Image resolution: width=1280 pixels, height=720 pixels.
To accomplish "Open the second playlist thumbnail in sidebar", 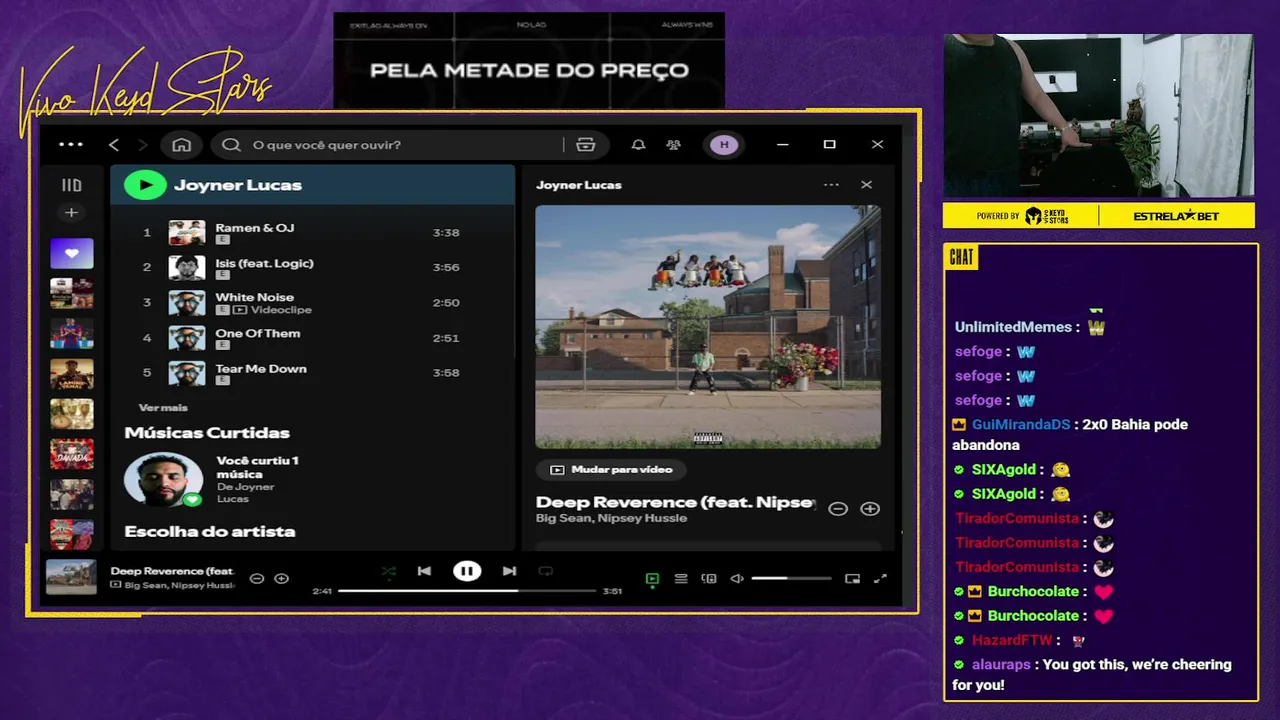I will [72, 293].
